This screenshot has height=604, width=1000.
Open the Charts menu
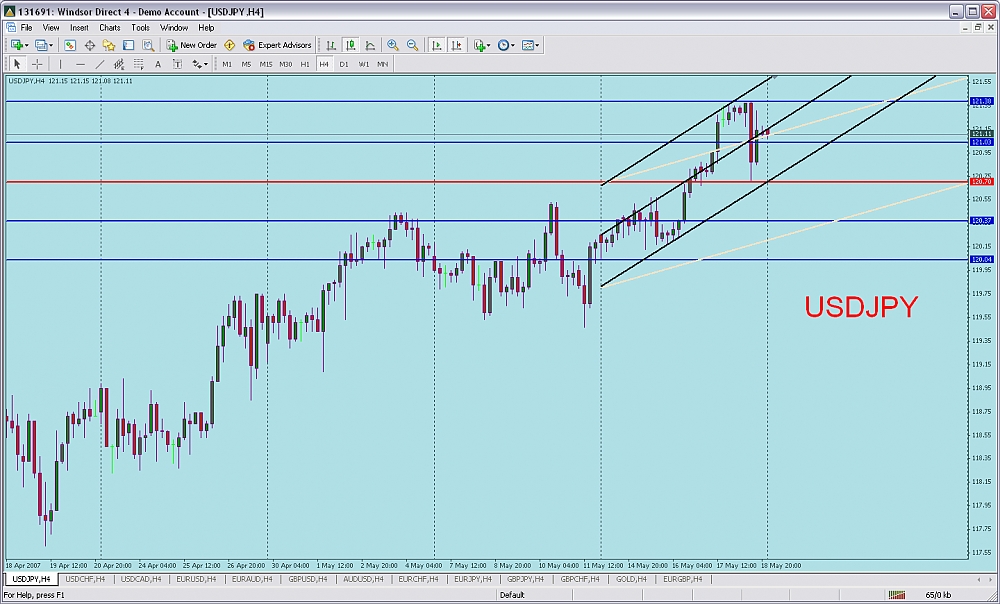[109, 27]
